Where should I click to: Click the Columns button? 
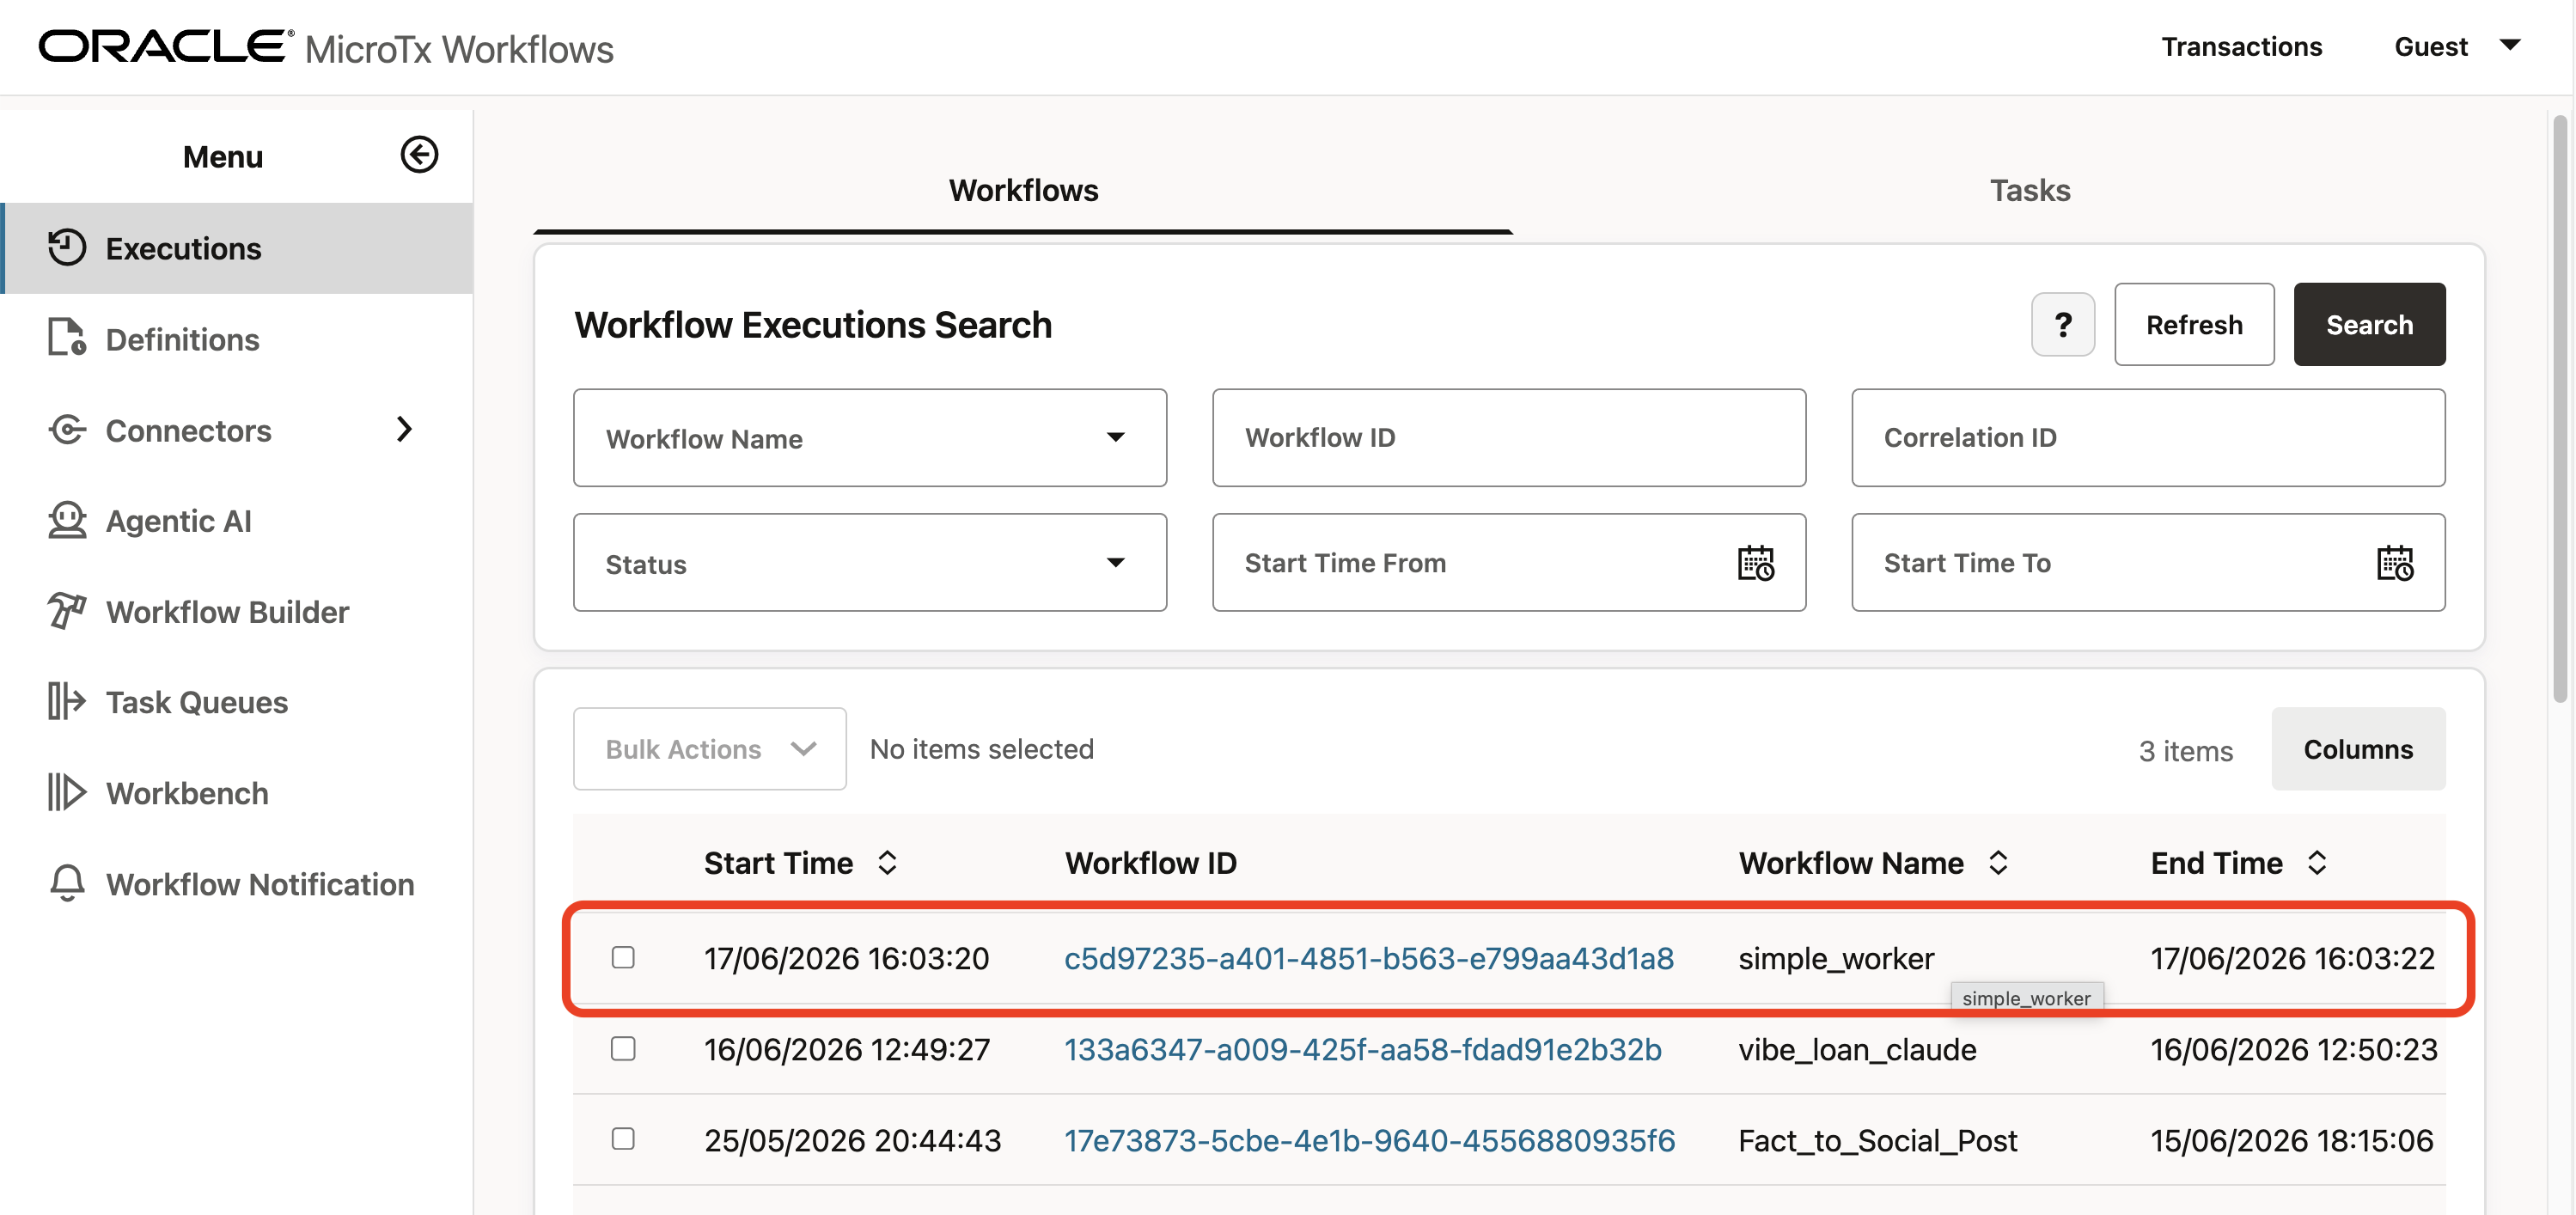point(2358,749)
